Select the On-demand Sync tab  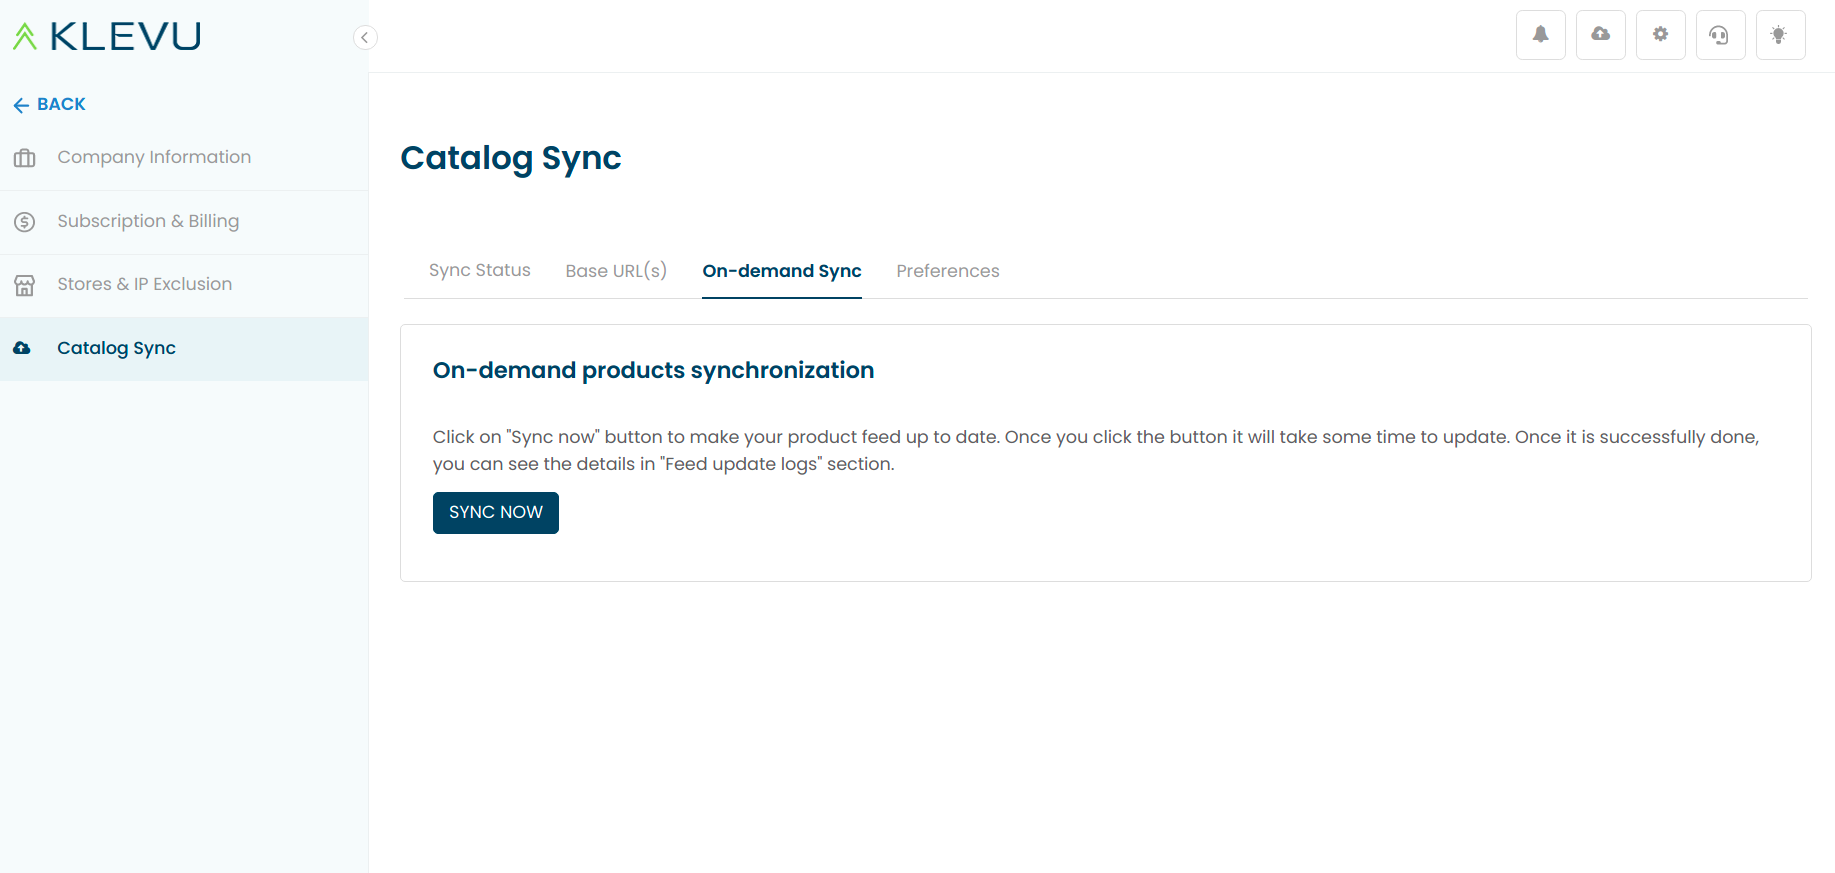coord(782,271)
